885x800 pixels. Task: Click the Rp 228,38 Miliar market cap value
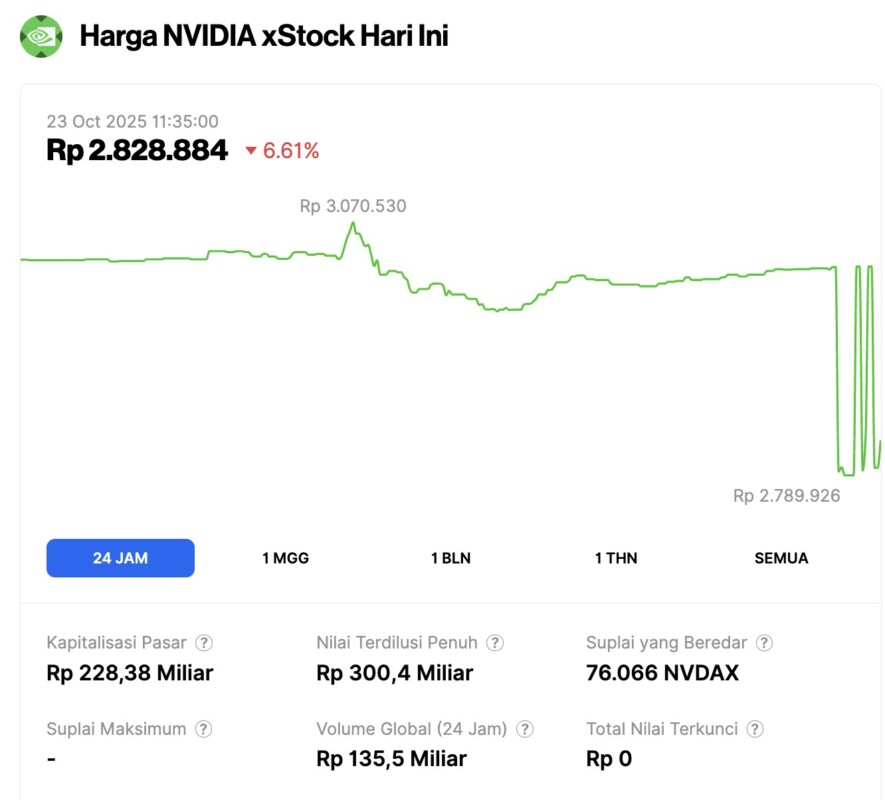(x=130, y=673)
